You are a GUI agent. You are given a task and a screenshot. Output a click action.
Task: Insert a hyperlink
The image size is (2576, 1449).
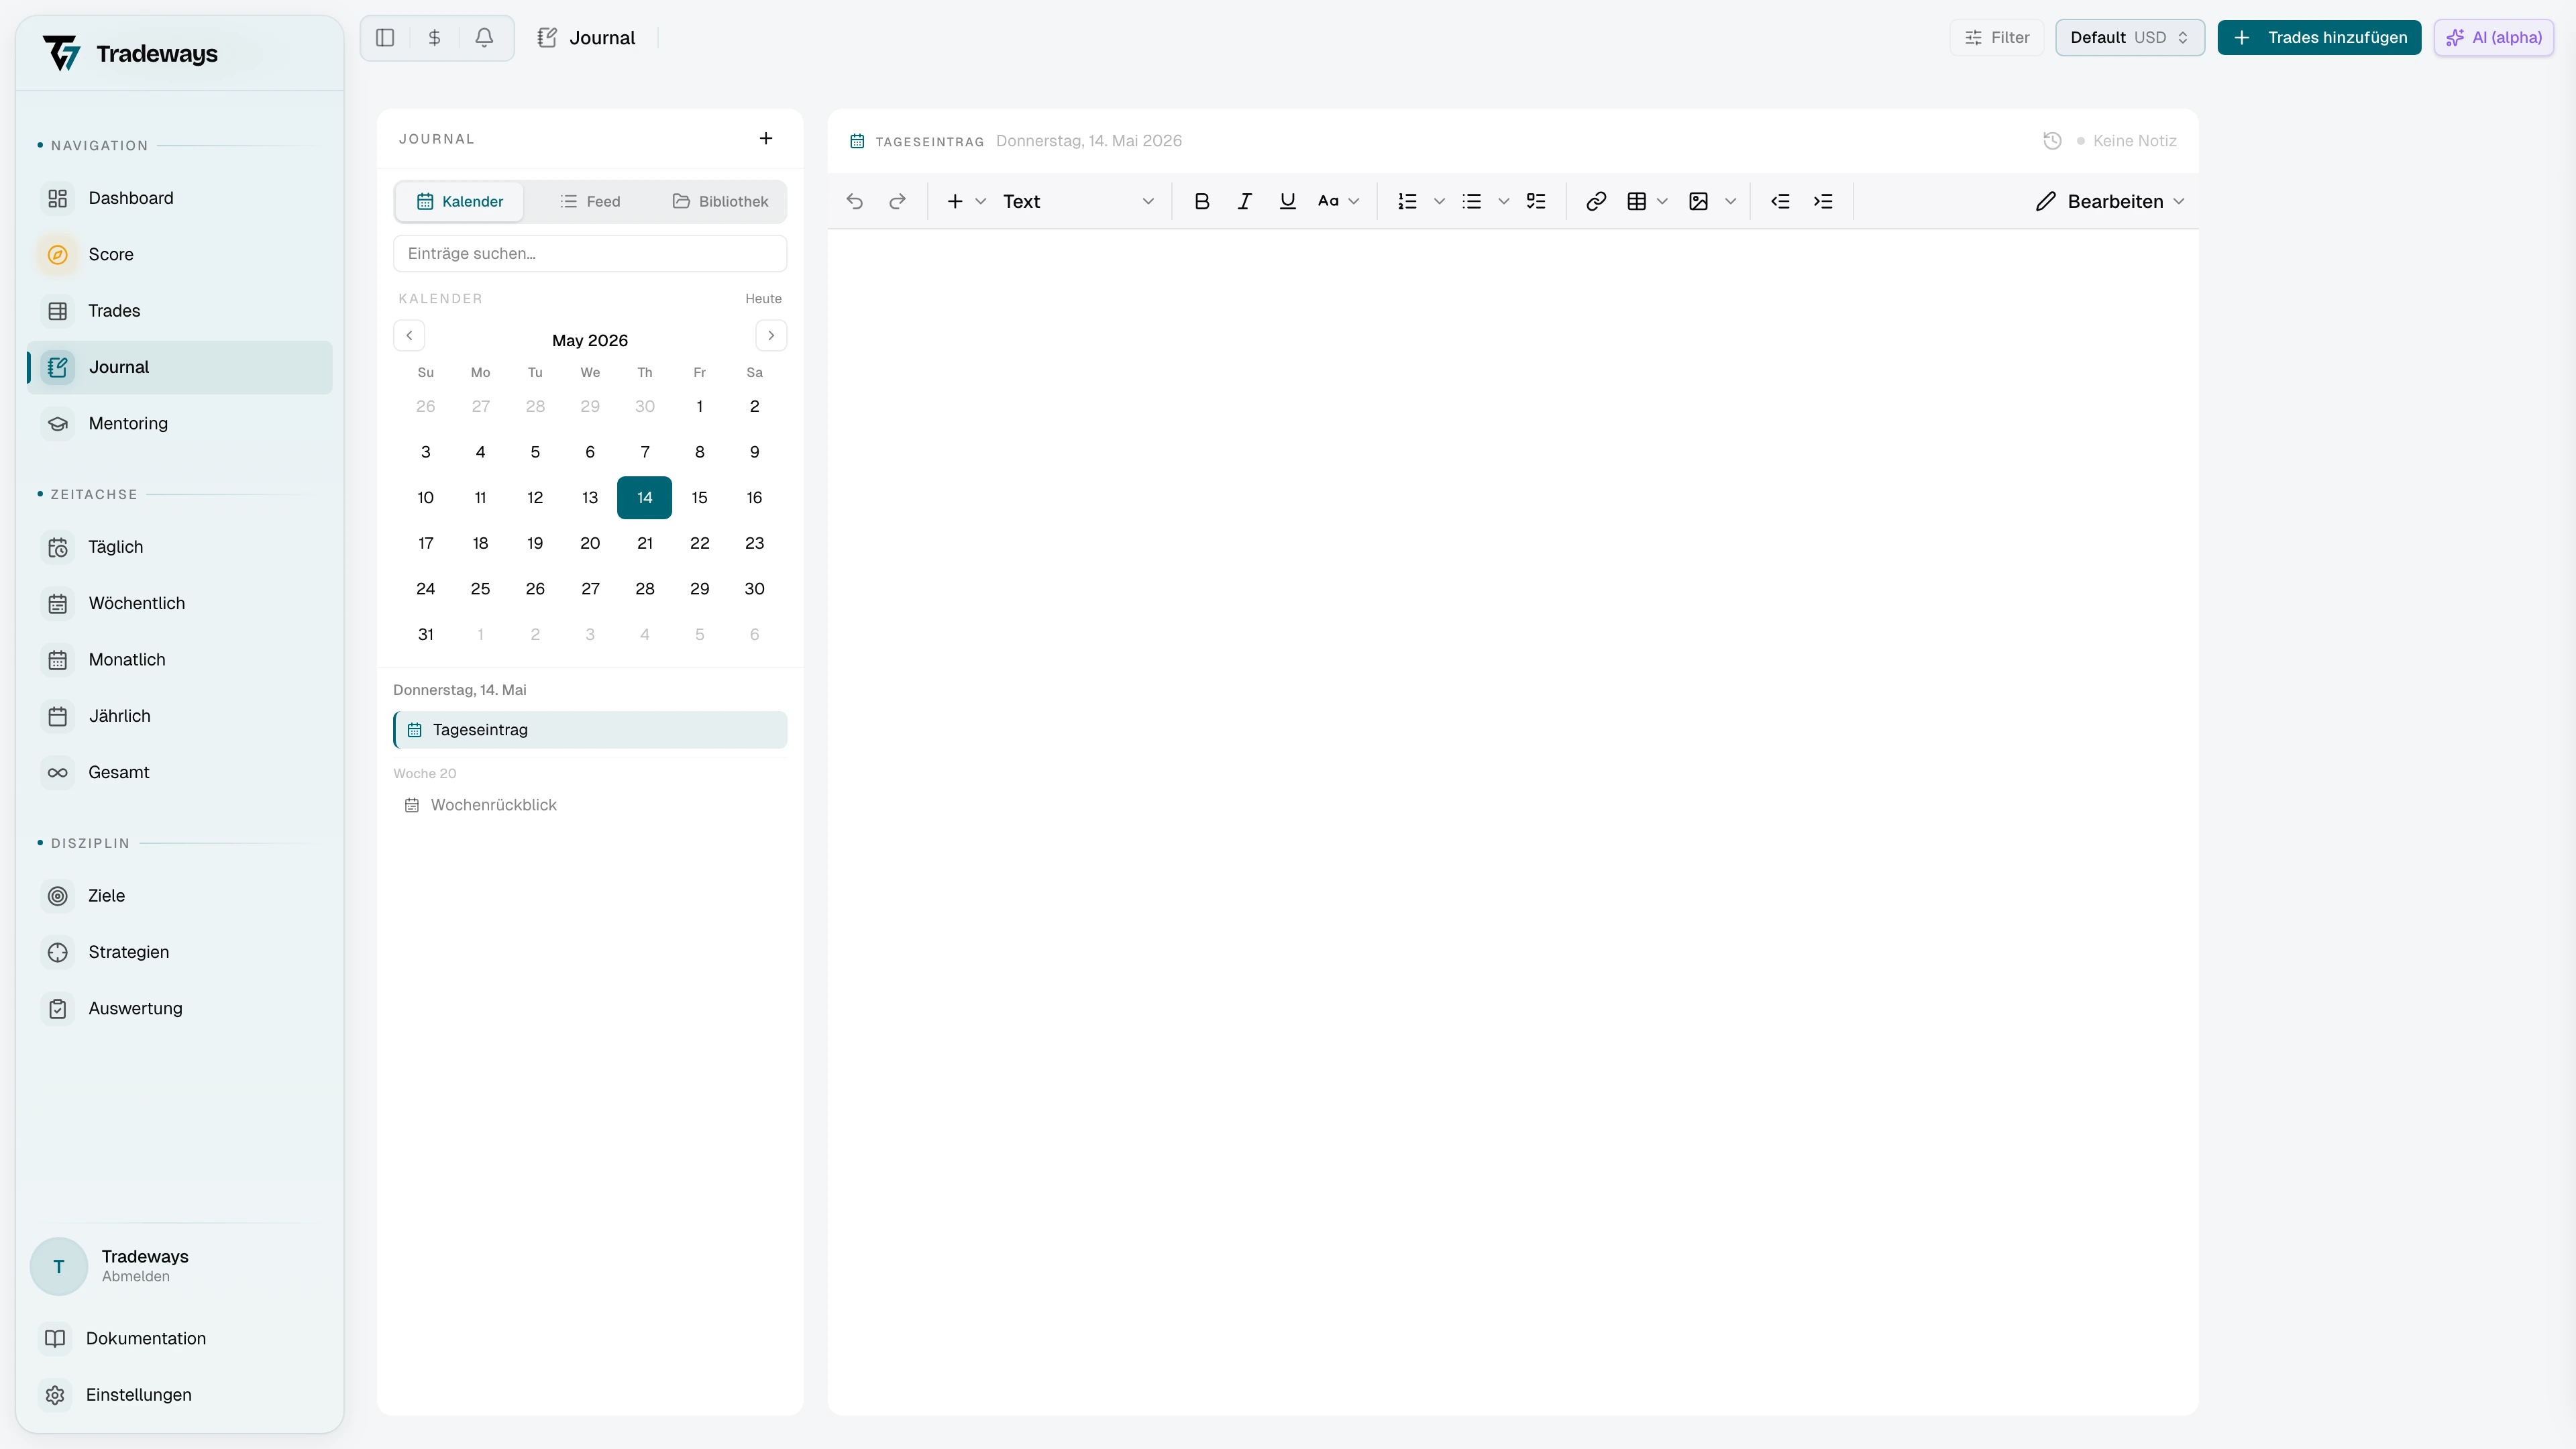(1596, 201)
